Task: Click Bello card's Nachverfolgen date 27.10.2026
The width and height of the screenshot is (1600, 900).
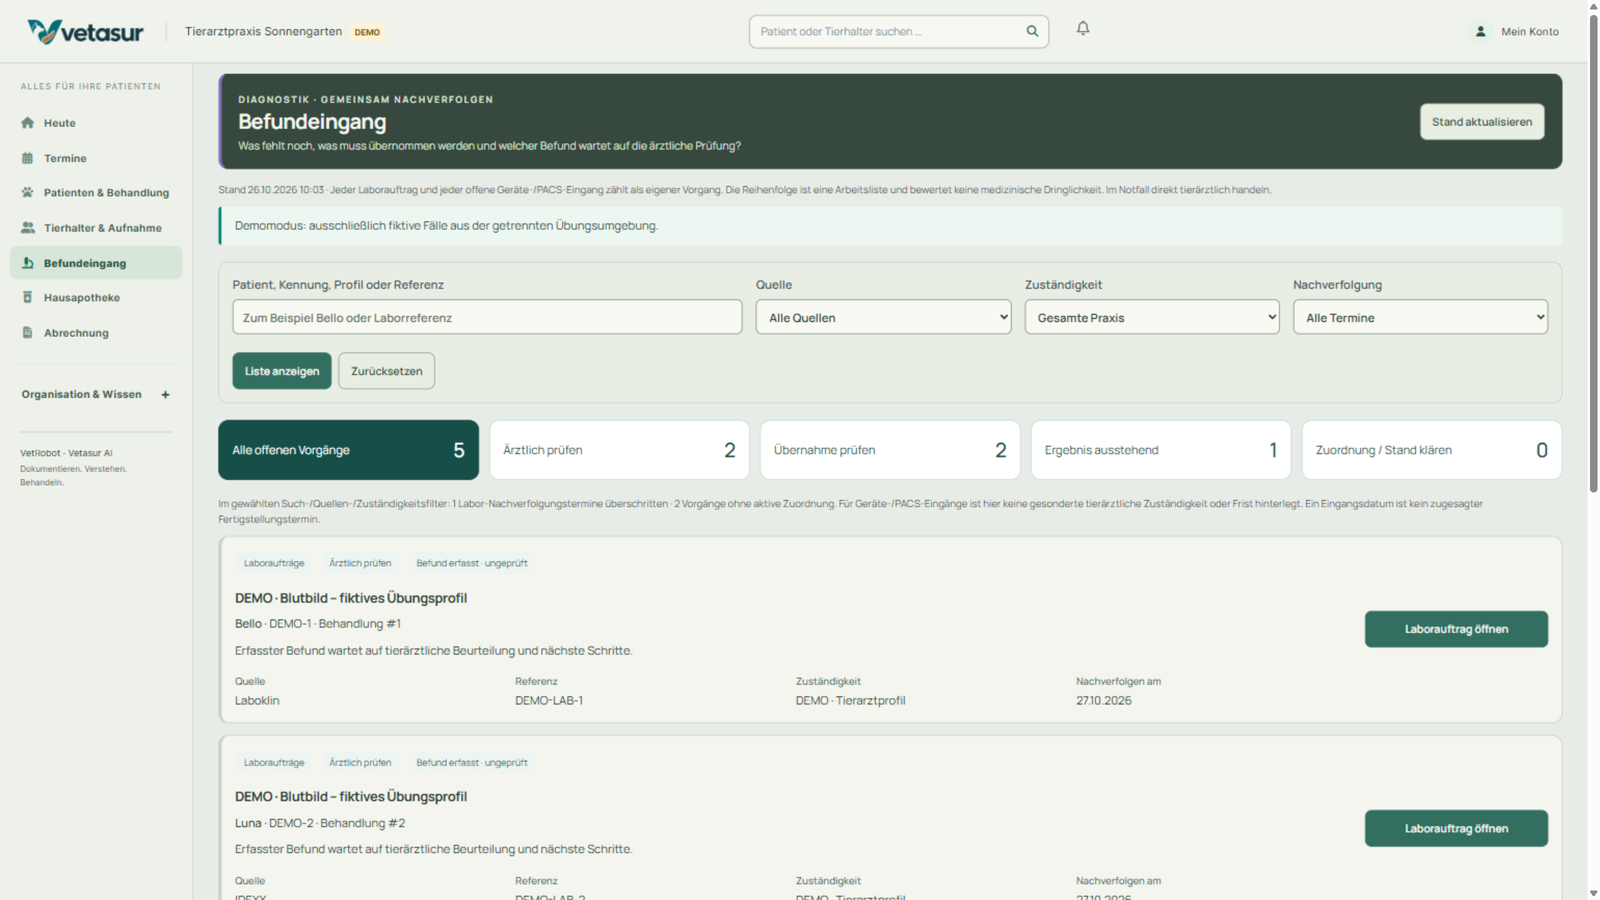Action: pyautogui.click(x=1104, y=701)
